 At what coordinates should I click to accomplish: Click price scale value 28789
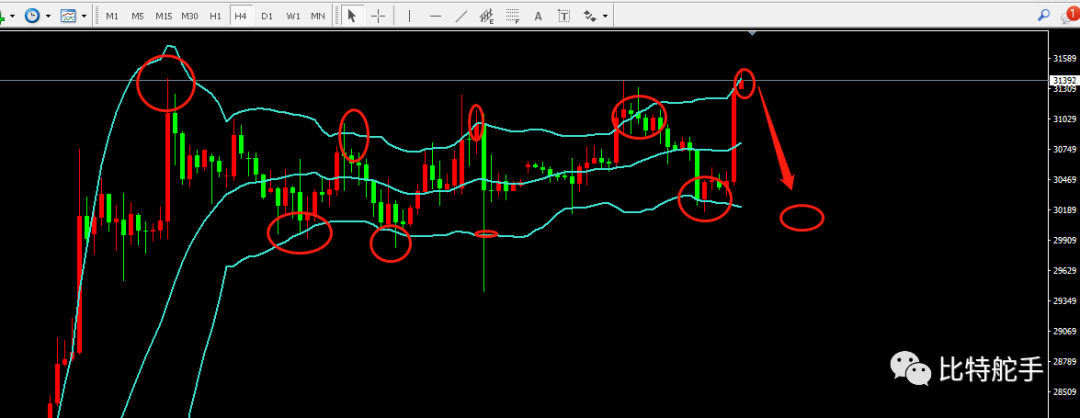[x=1065, y=362]
